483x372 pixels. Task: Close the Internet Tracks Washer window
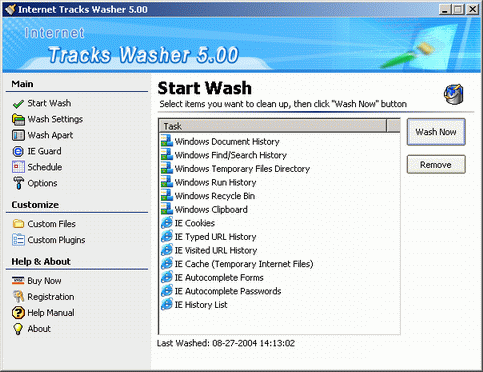472,9
